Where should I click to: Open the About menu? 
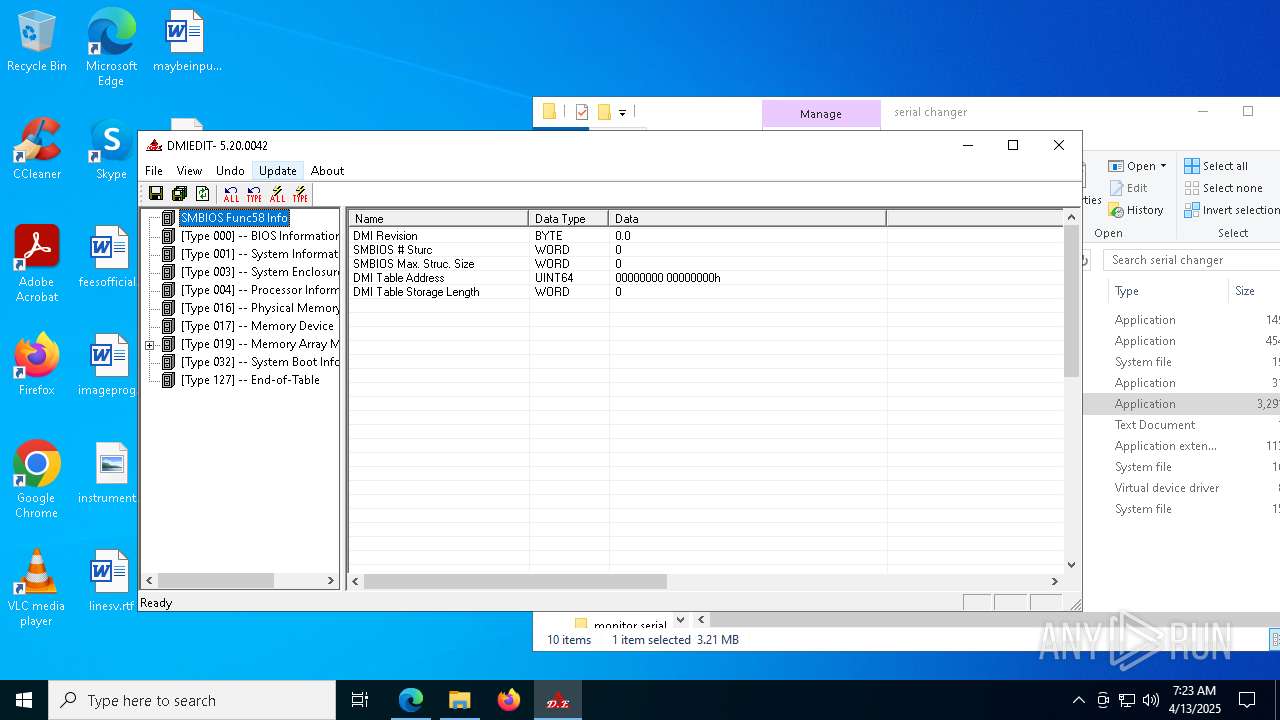[x=327, y=171]
